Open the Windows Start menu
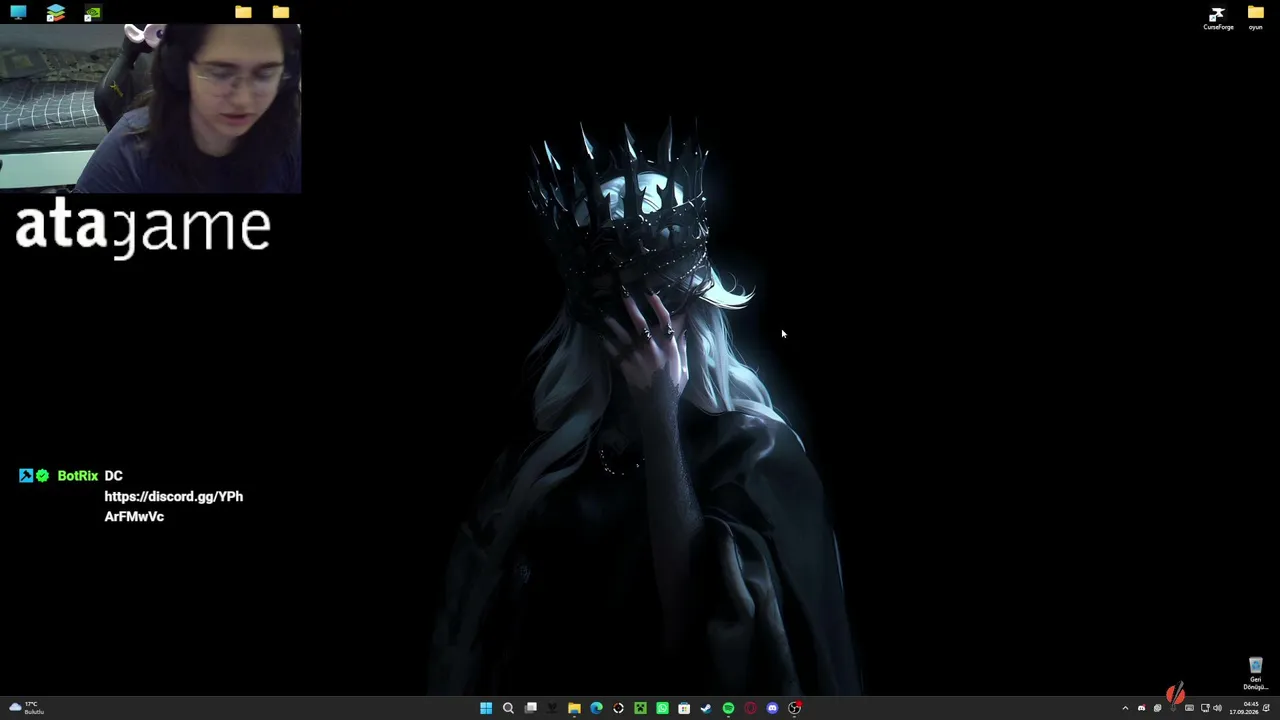Screen dimensions: 1280x720 (x=486, y=708)
